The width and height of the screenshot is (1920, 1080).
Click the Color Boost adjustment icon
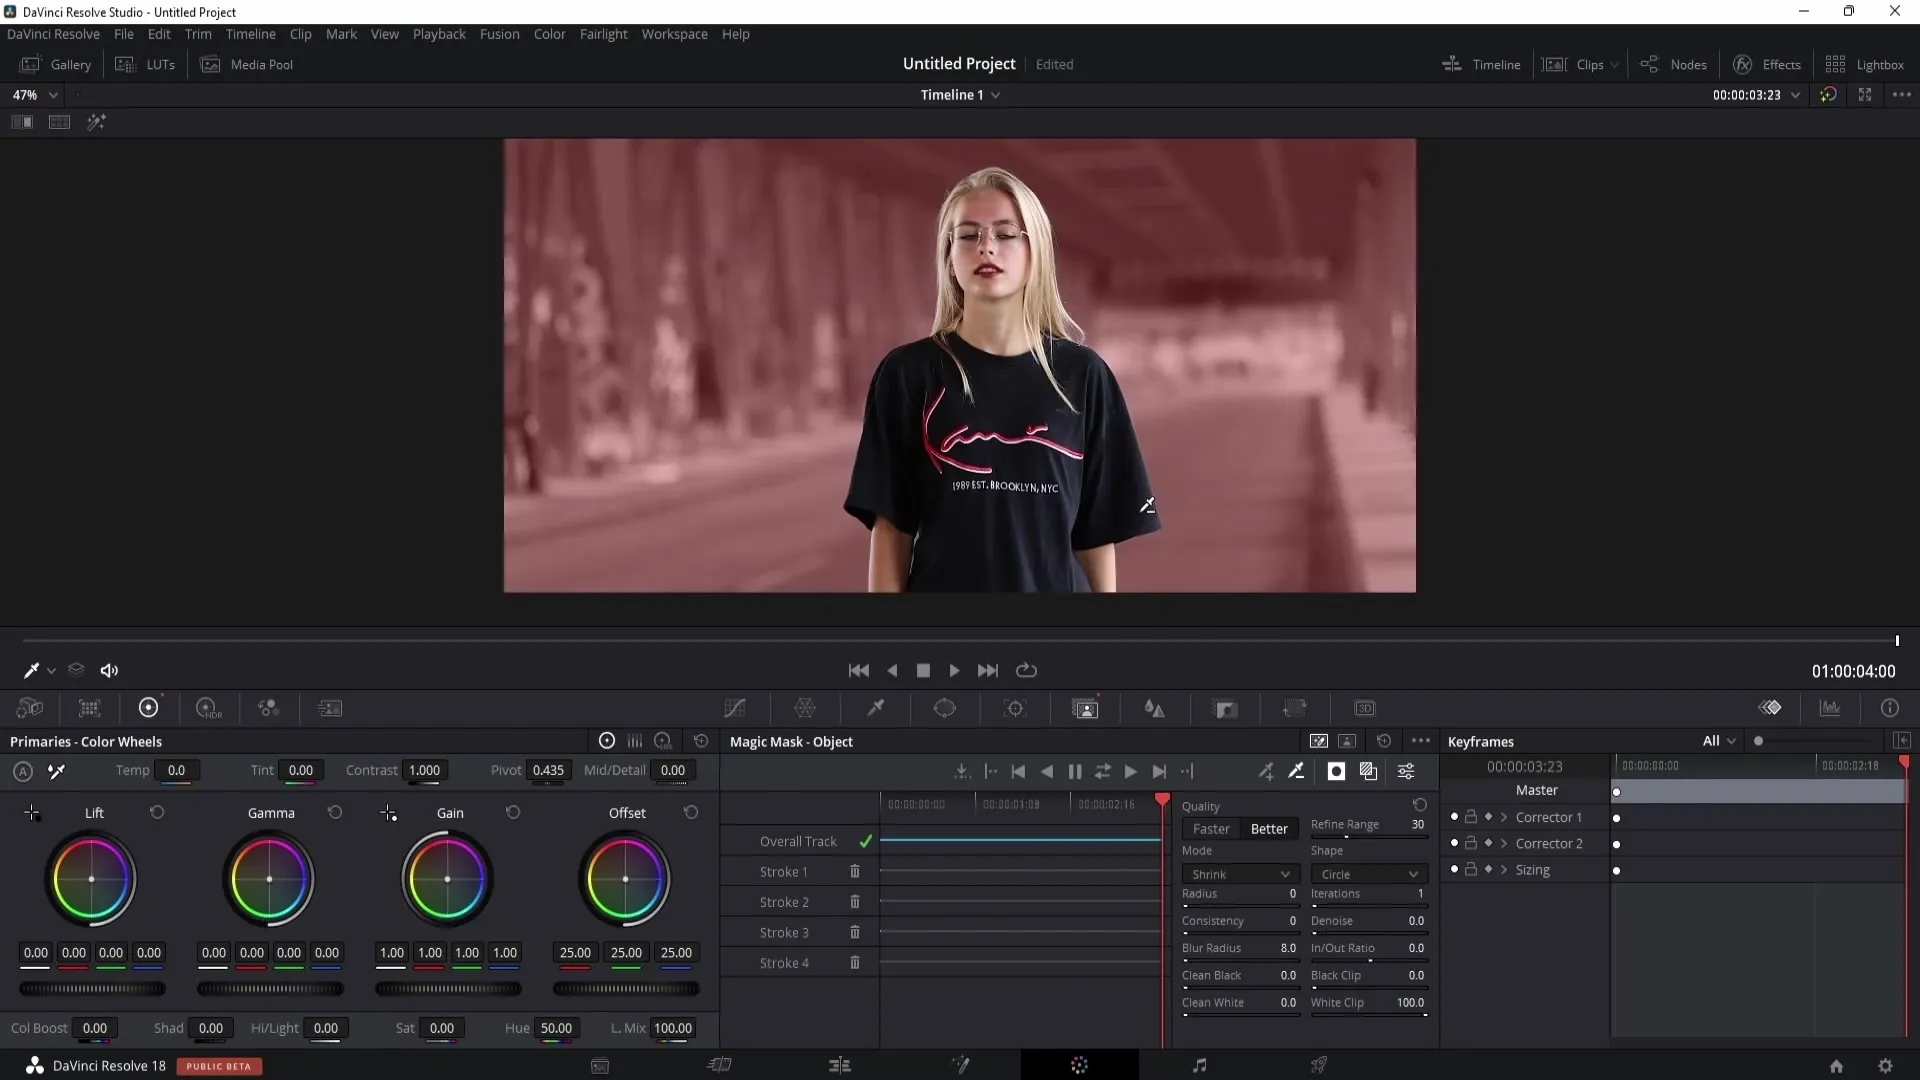coord(38,1027)
